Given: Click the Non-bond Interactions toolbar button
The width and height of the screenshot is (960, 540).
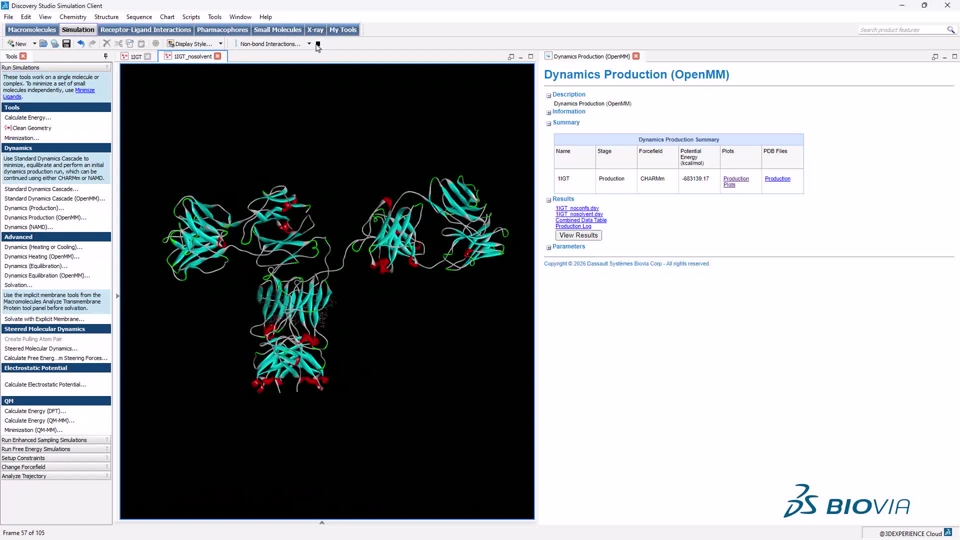Looking at the screenshot, I should point(270,44).
